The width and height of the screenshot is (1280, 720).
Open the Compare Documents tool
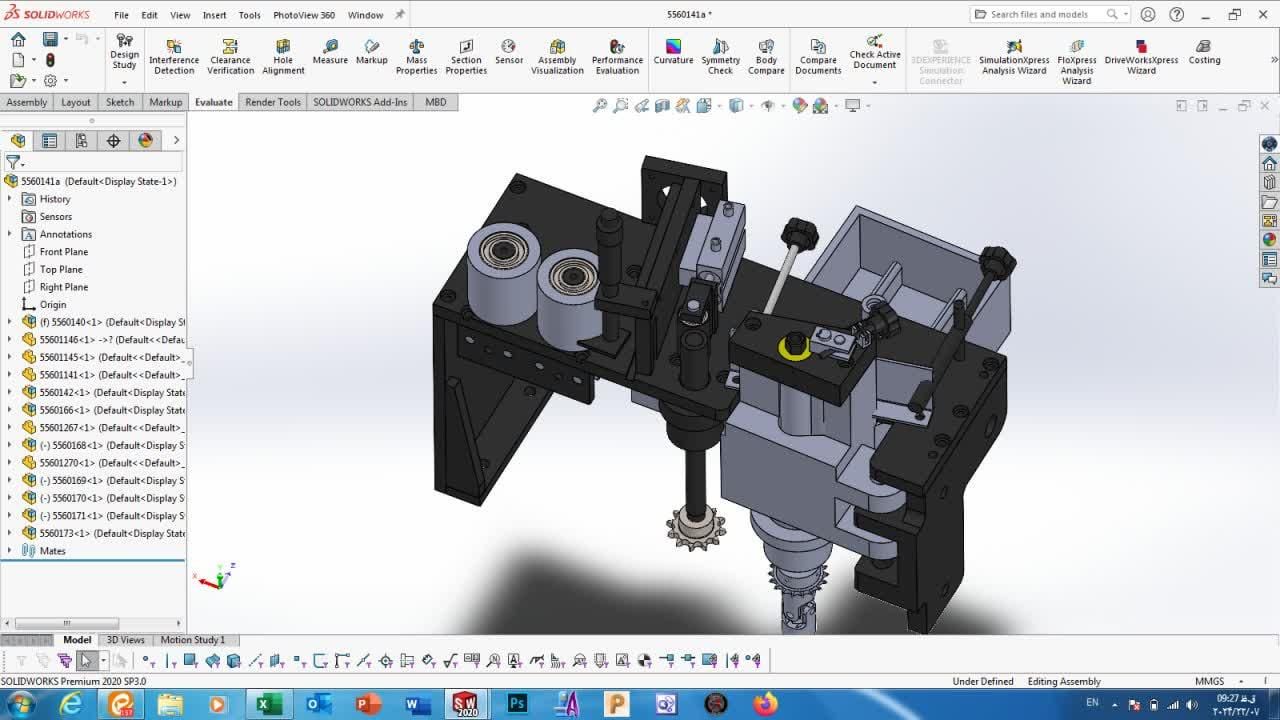tap(818, 58)
